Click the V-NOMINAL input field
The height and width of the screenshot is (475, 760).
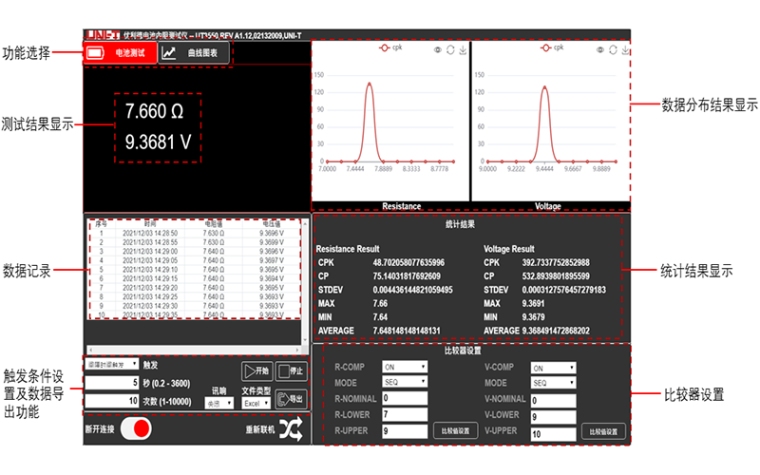554,400
